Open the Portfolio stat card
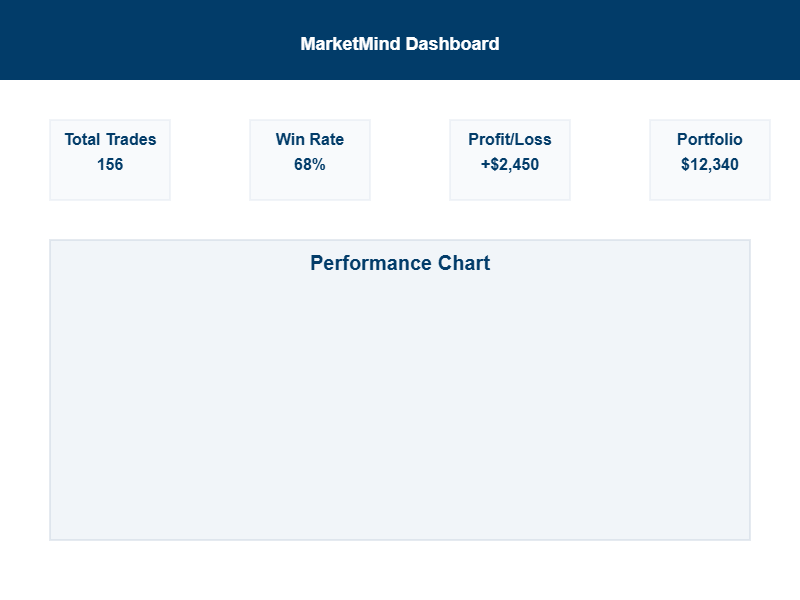This screenshot has width=800, height=600. (710, 186)
